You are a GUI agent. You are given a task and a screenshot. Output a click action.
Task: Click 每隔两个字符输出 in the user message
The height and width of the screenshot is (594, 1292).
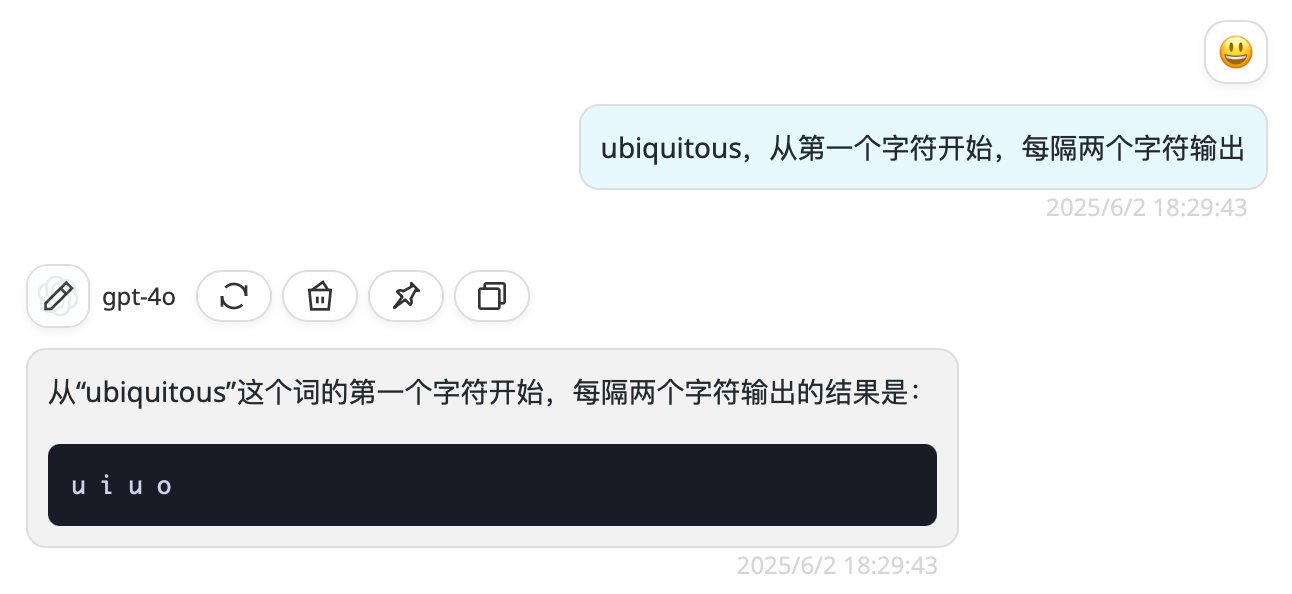pos(1133,150)
